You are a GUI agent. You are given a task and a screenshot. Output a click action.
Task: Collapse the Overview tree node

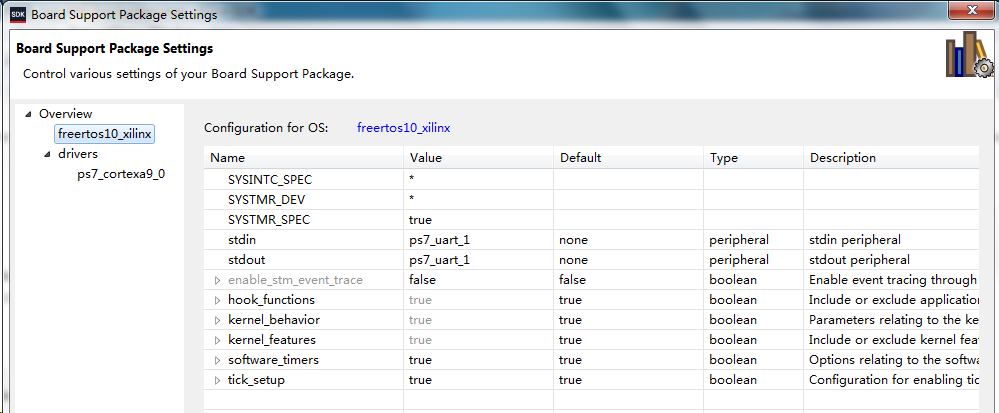click(28, 114)
